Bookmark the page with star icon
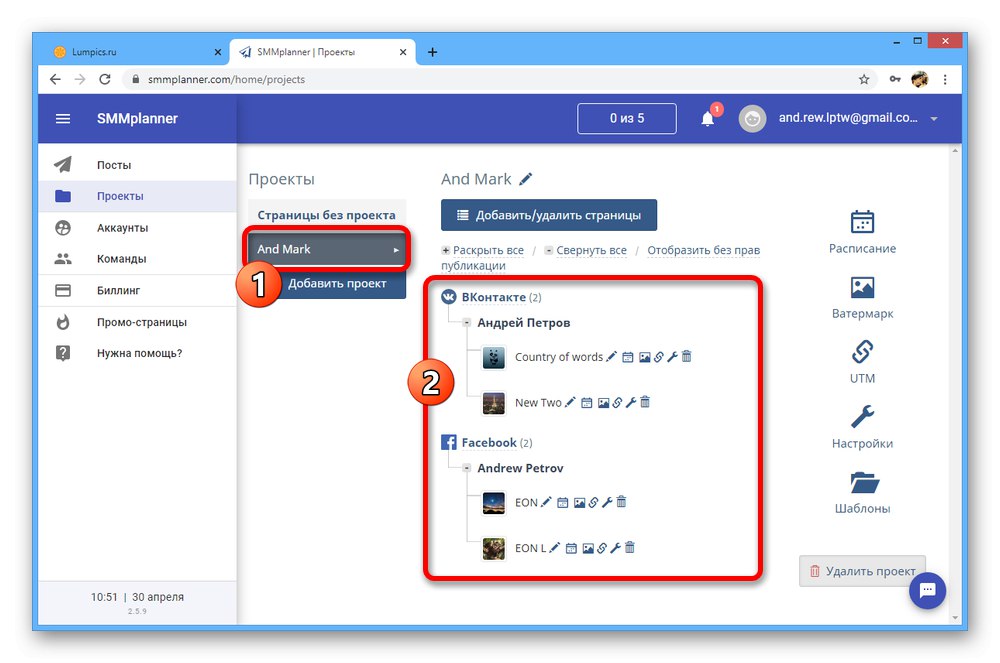 864,79
